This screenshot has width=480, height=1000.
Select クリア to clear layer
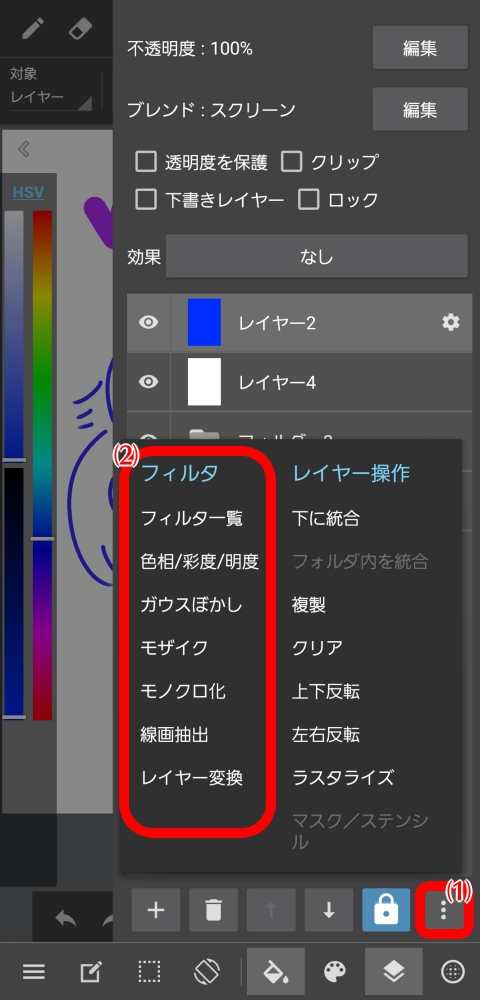point(317,648)
